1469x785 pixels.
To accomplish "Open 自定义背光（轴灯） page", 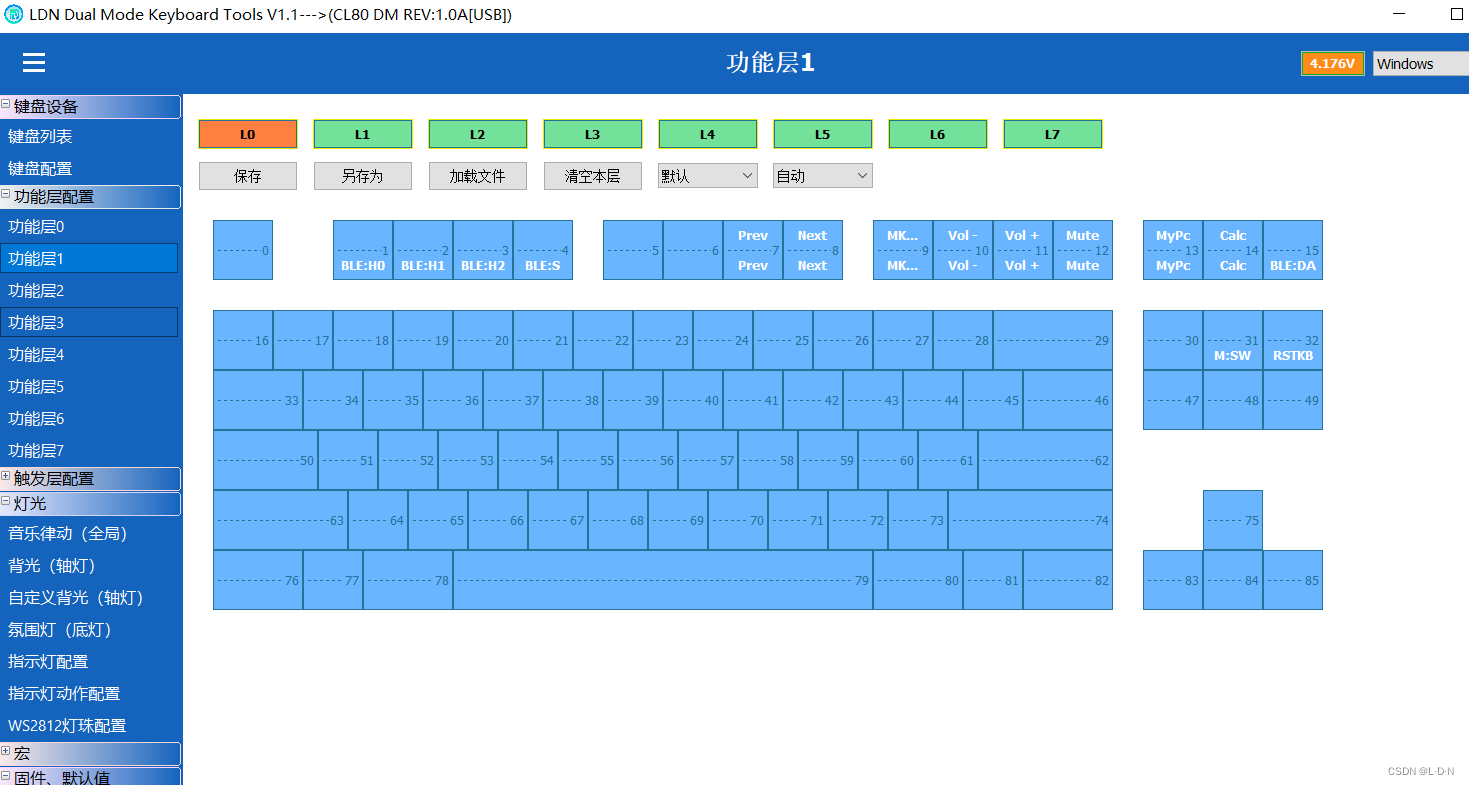I will pyautogui.click(x=90, y=598).
